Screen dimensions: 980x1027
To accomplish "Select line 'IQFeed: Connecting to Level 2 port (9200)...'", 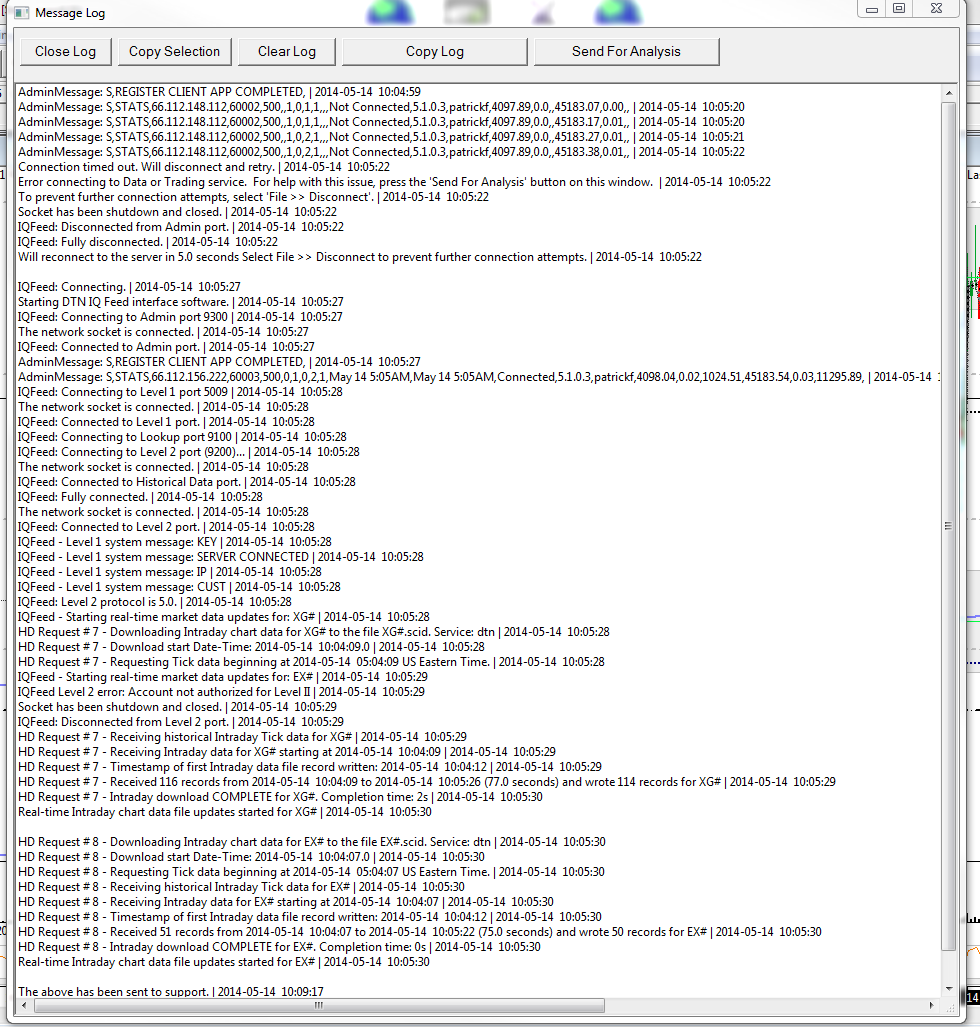I will coord(189,453).
